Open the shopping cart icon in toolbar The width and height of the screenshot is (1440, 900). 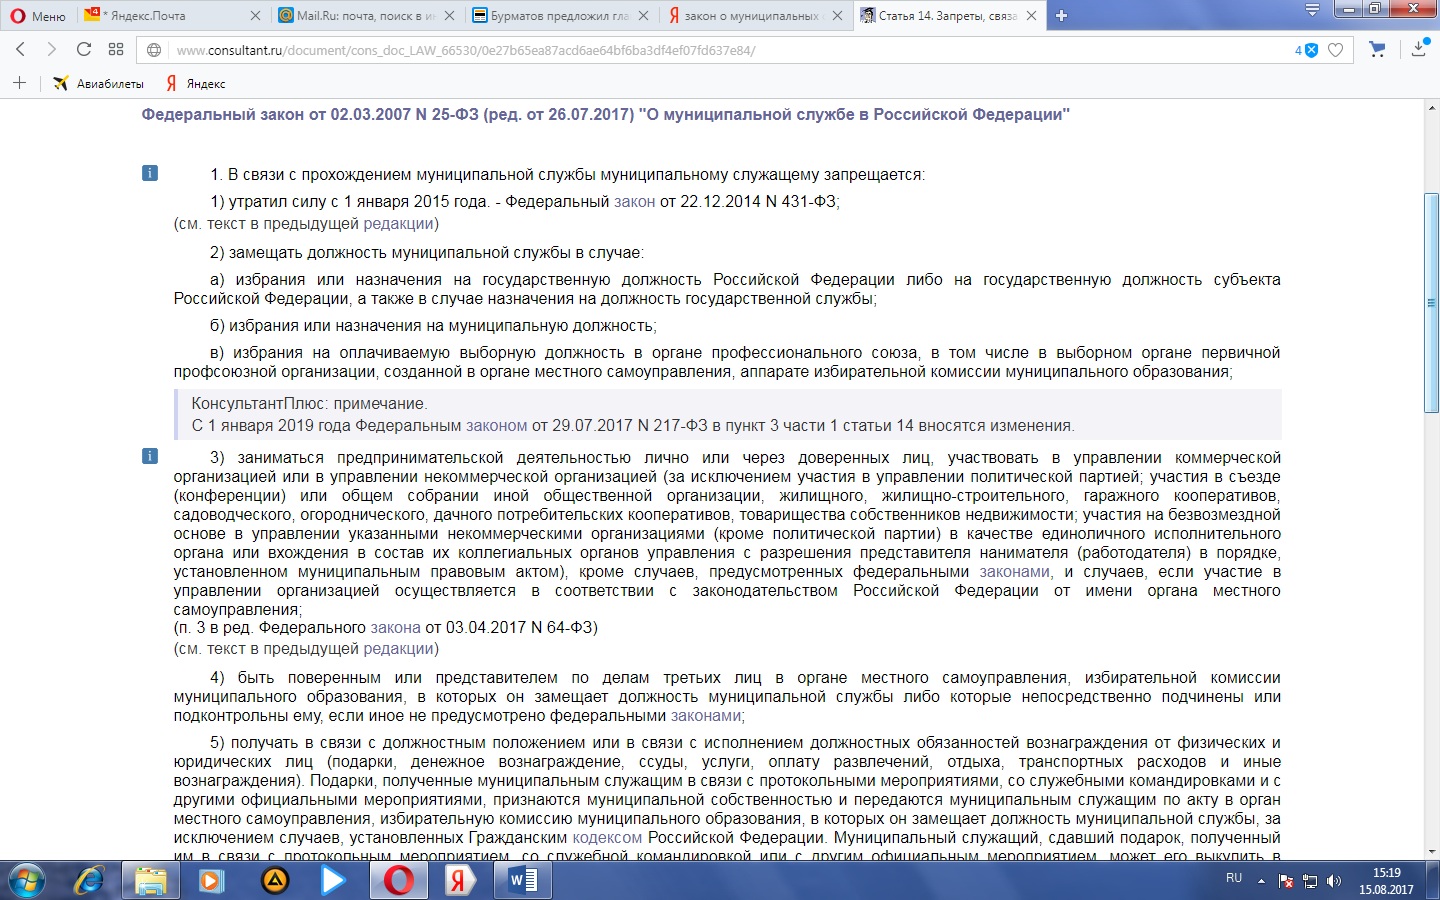(x=1377, y=49)
